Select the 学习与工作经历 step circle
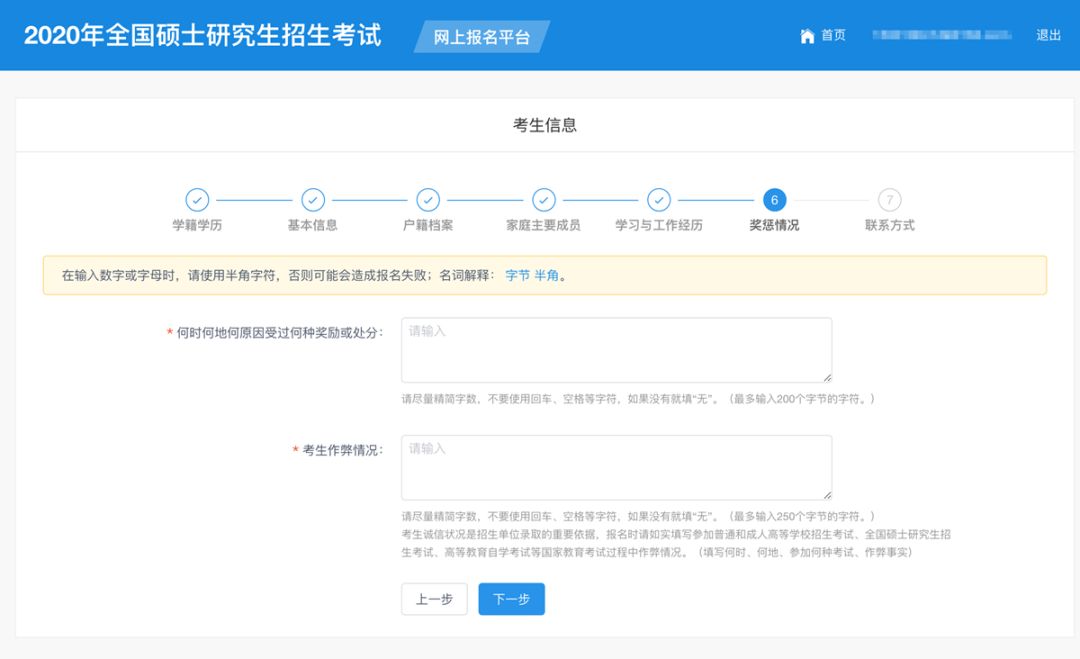The image size is (1080, 659). 659,199
